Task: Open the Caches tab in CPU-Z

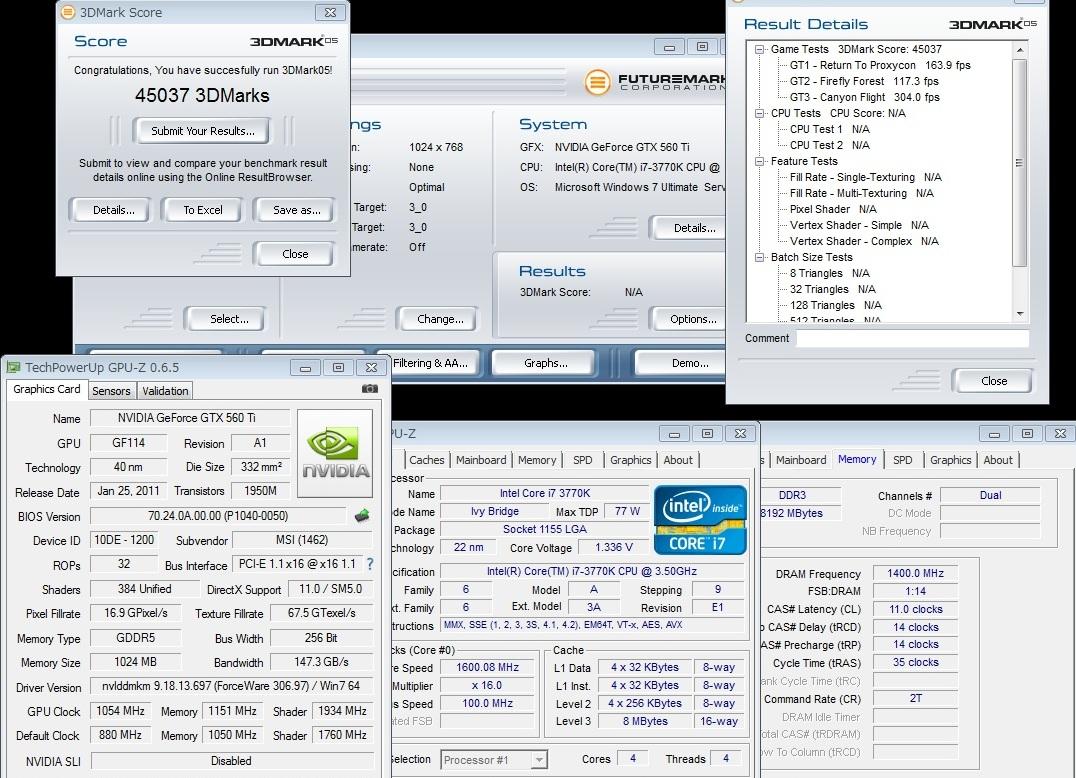Action: [x=427, y=460]
